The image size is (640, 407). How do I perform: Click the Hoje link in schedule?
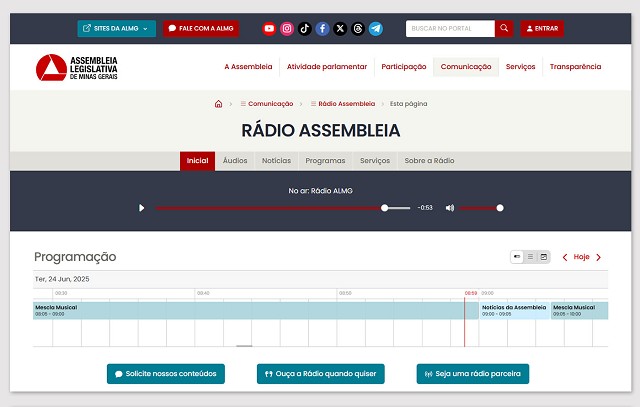tap(581, 257)
